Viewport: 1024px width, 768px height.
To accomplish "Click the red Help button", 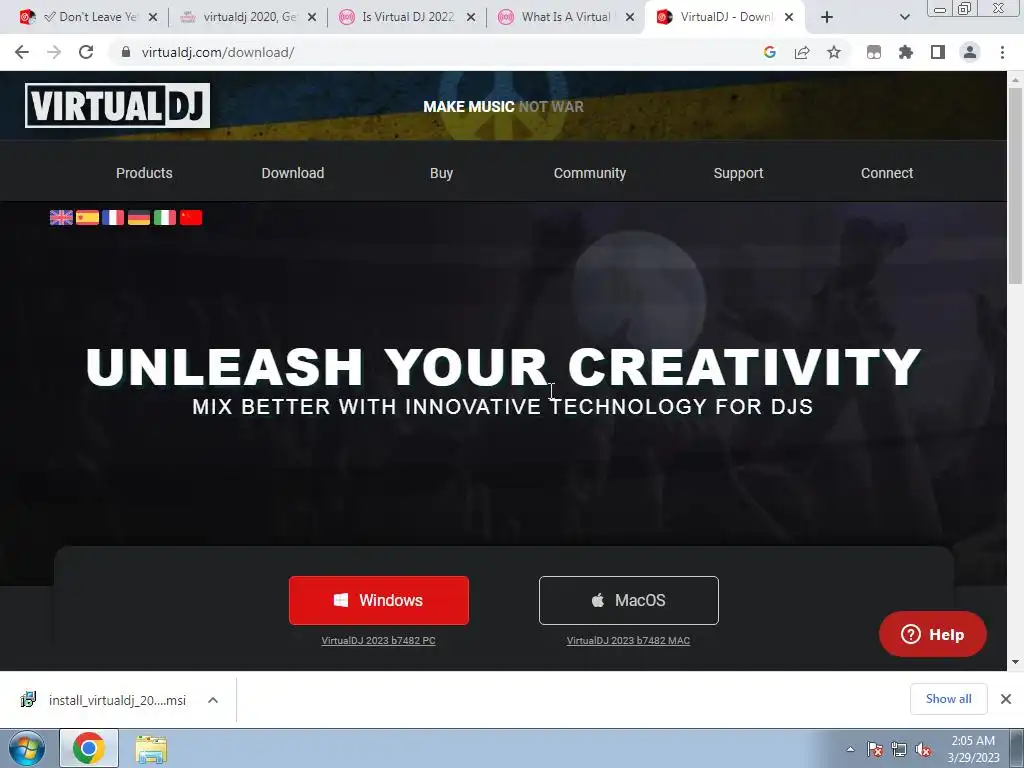I will click(x=933, y=634).
